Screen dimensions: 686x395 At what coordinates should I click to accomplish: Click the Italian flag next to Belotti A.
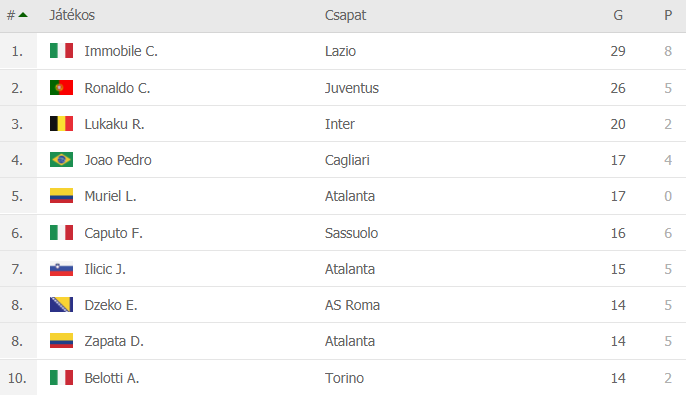[61, 378]
